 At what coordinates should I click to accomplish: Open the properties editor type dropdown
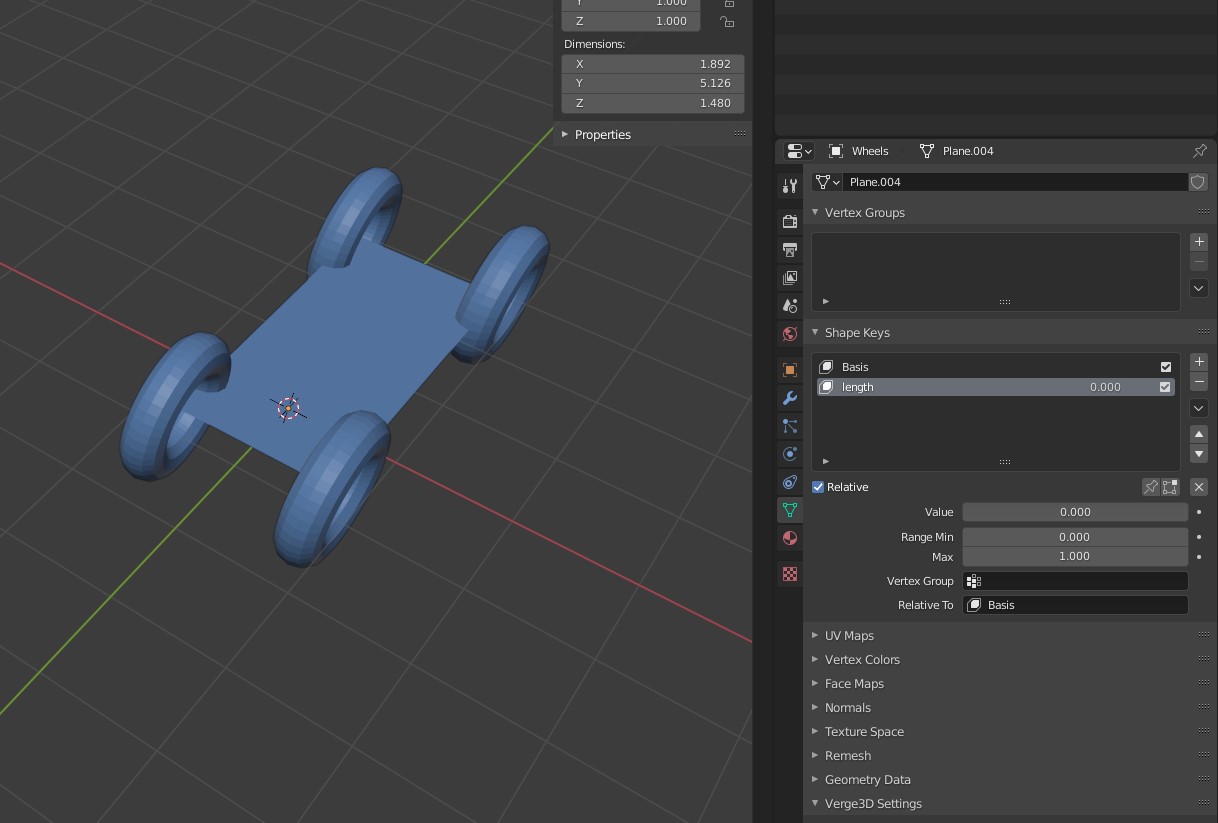[x=799, y=151]
